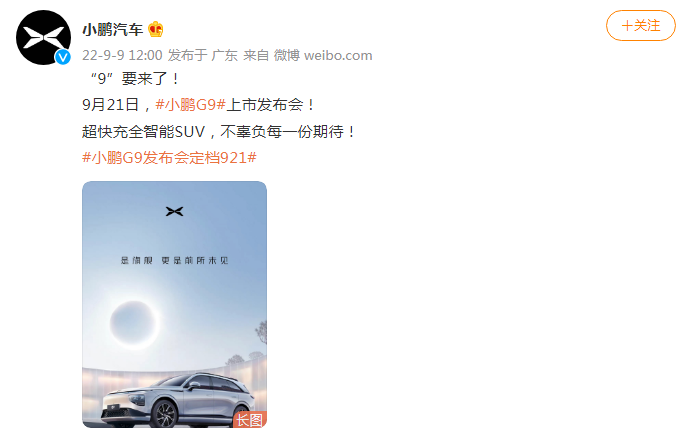This screenshot has height=440, width=691.
Task: Click the poster slogan text 更是前所未见
Action: click(x=195, y=261)
